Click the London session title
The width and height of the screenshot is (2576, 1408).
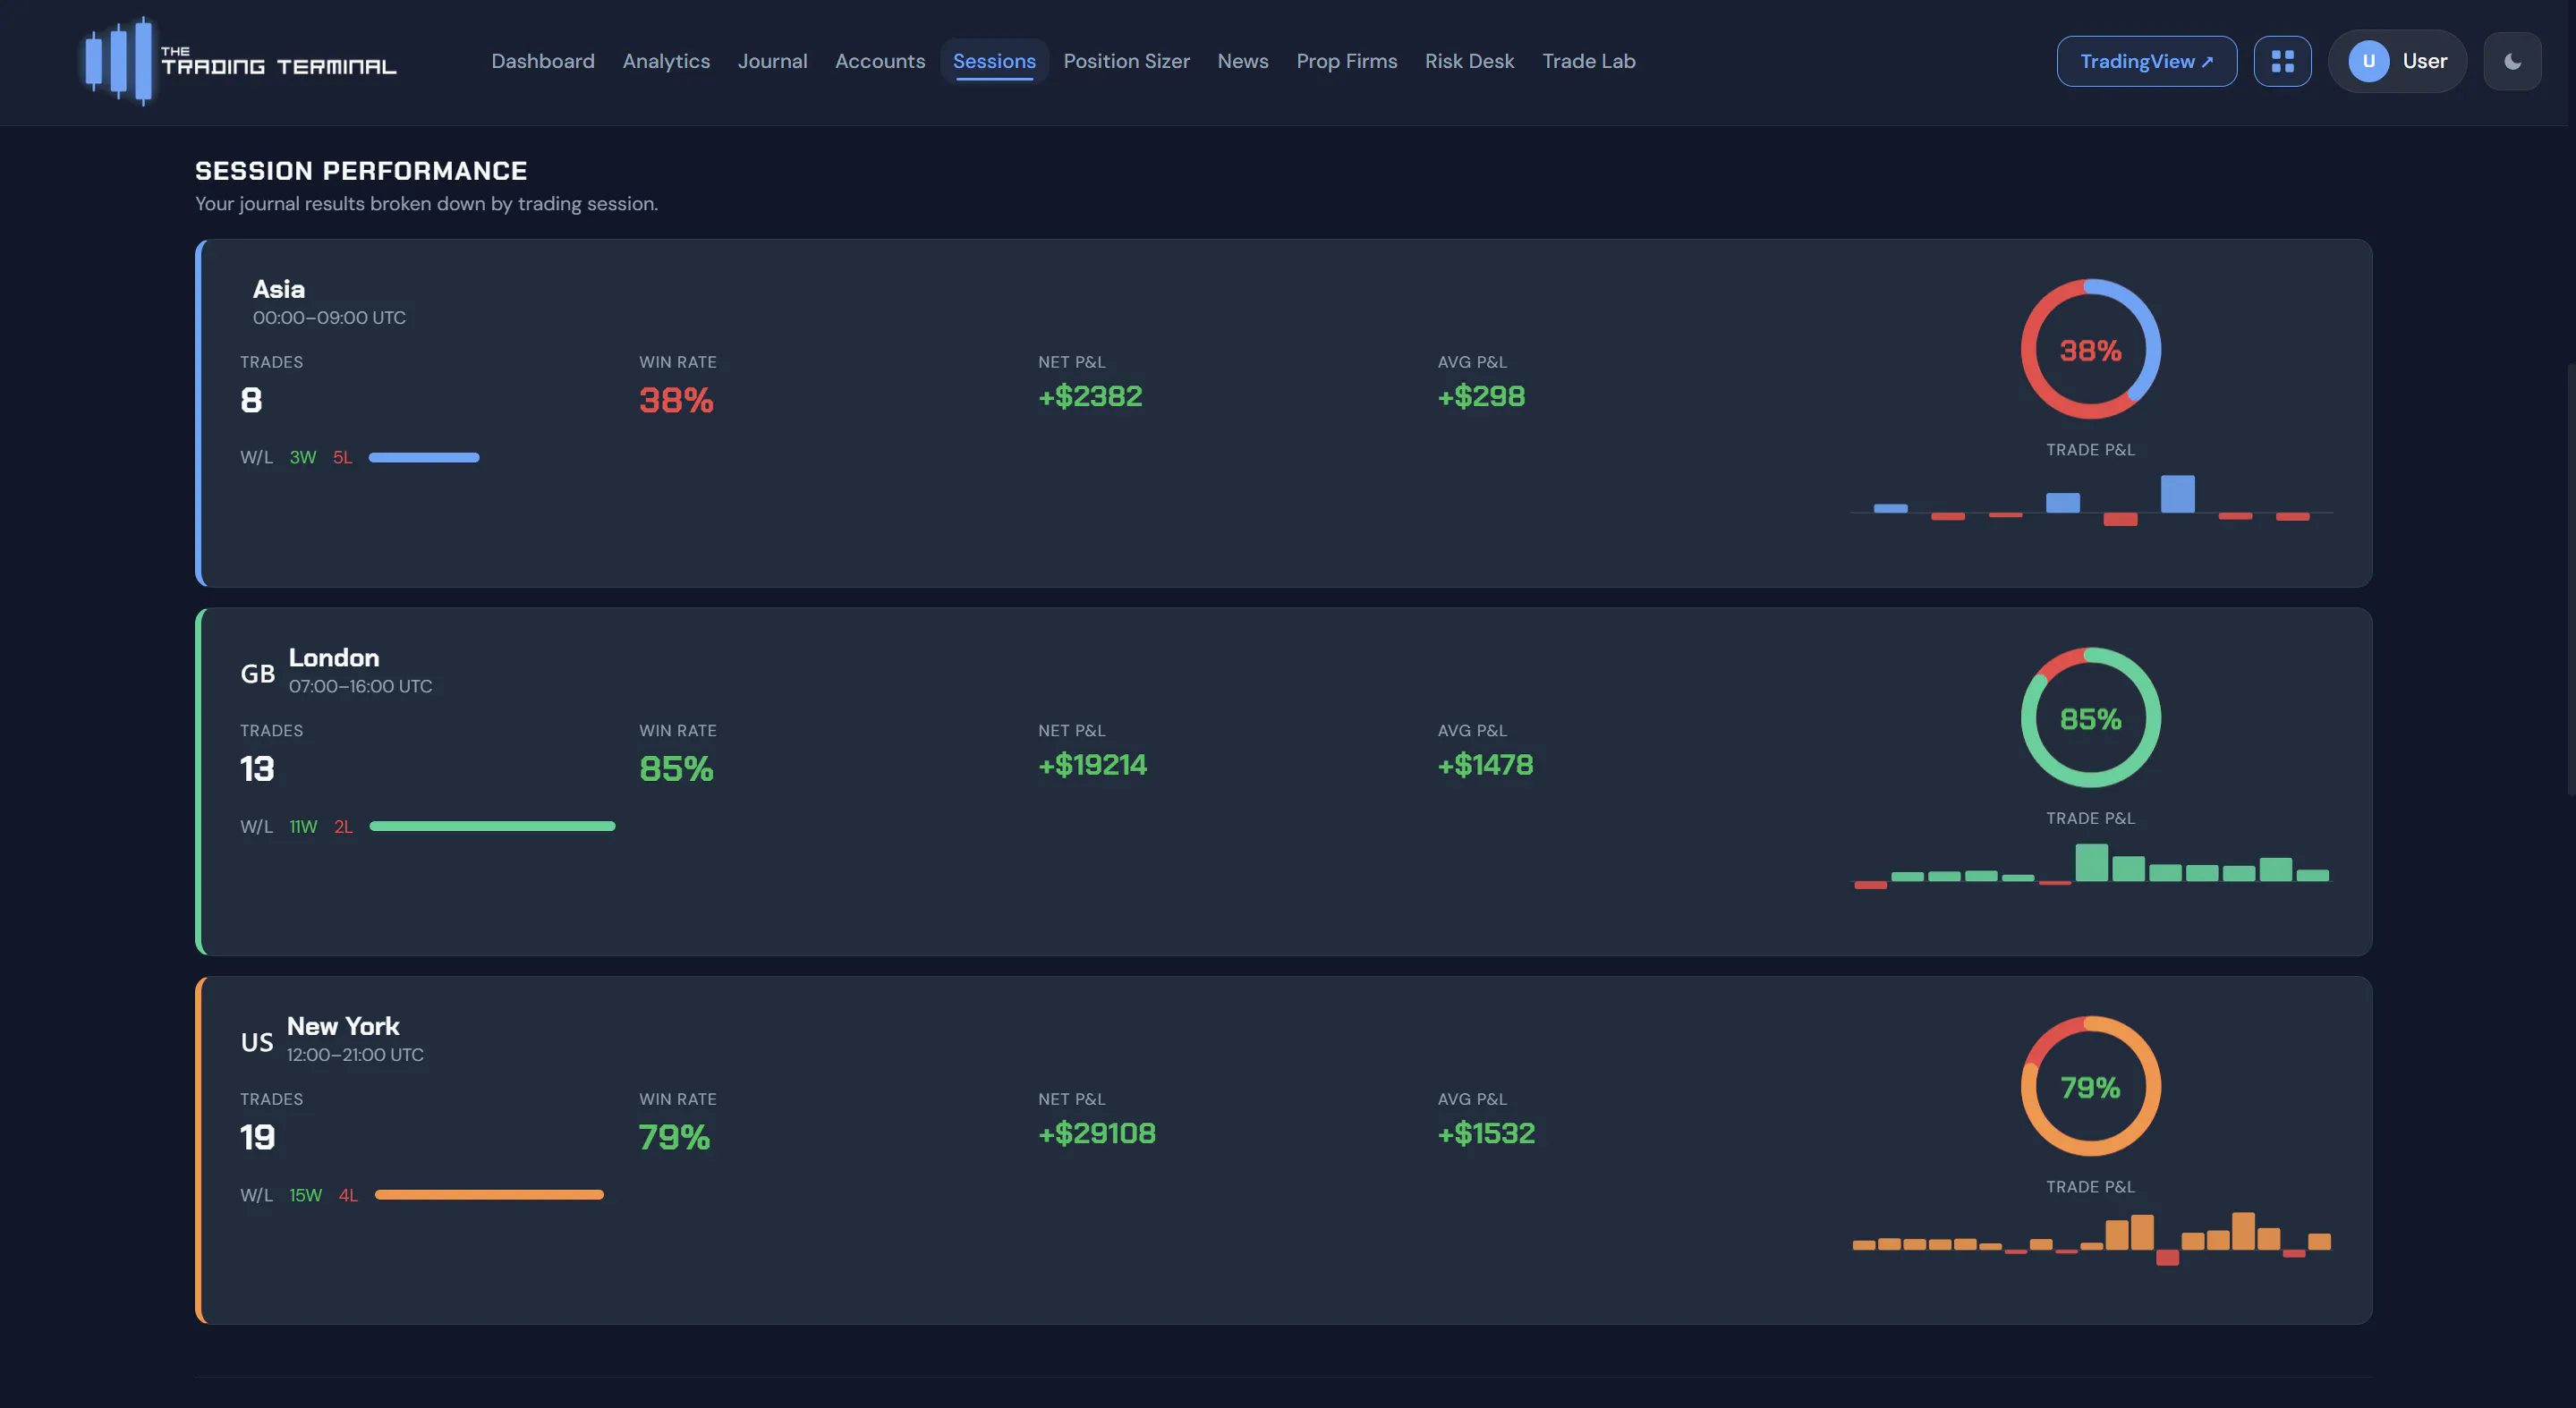334,657
